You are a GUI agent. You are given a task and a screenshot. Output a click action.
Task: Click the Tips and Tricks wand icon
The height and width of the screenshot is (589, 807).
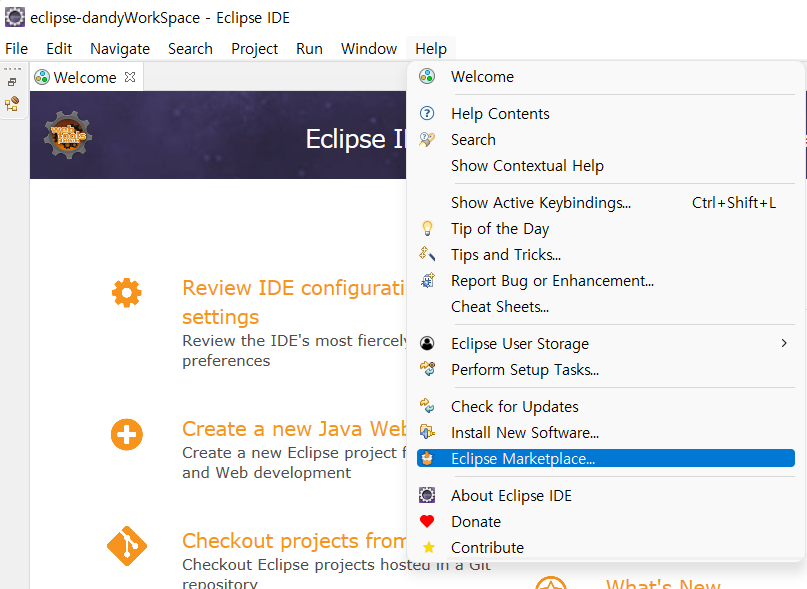(x=427, y=254)
